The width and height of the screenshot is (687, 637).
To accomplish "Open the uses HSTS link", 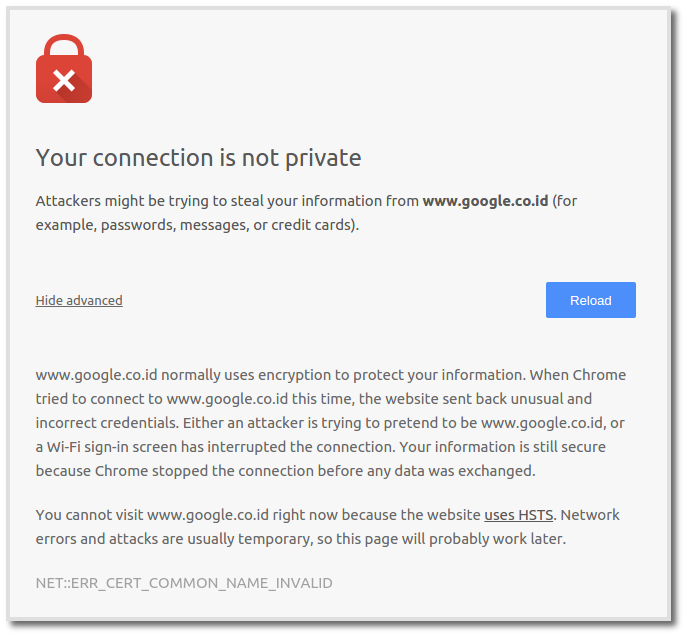I will (518, 515).
